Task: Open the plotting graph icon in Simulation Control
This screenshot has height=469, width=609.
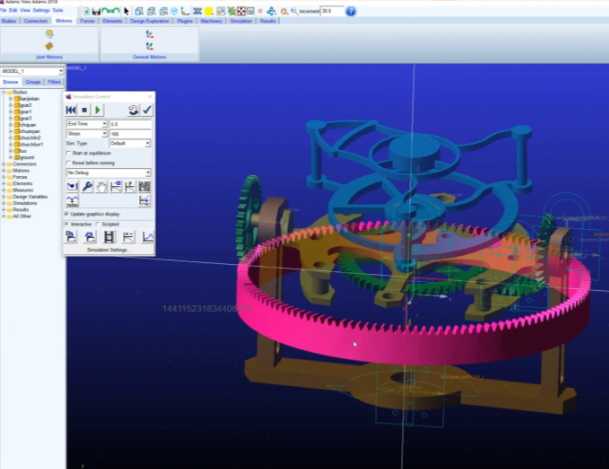Action: pos(148,237)
